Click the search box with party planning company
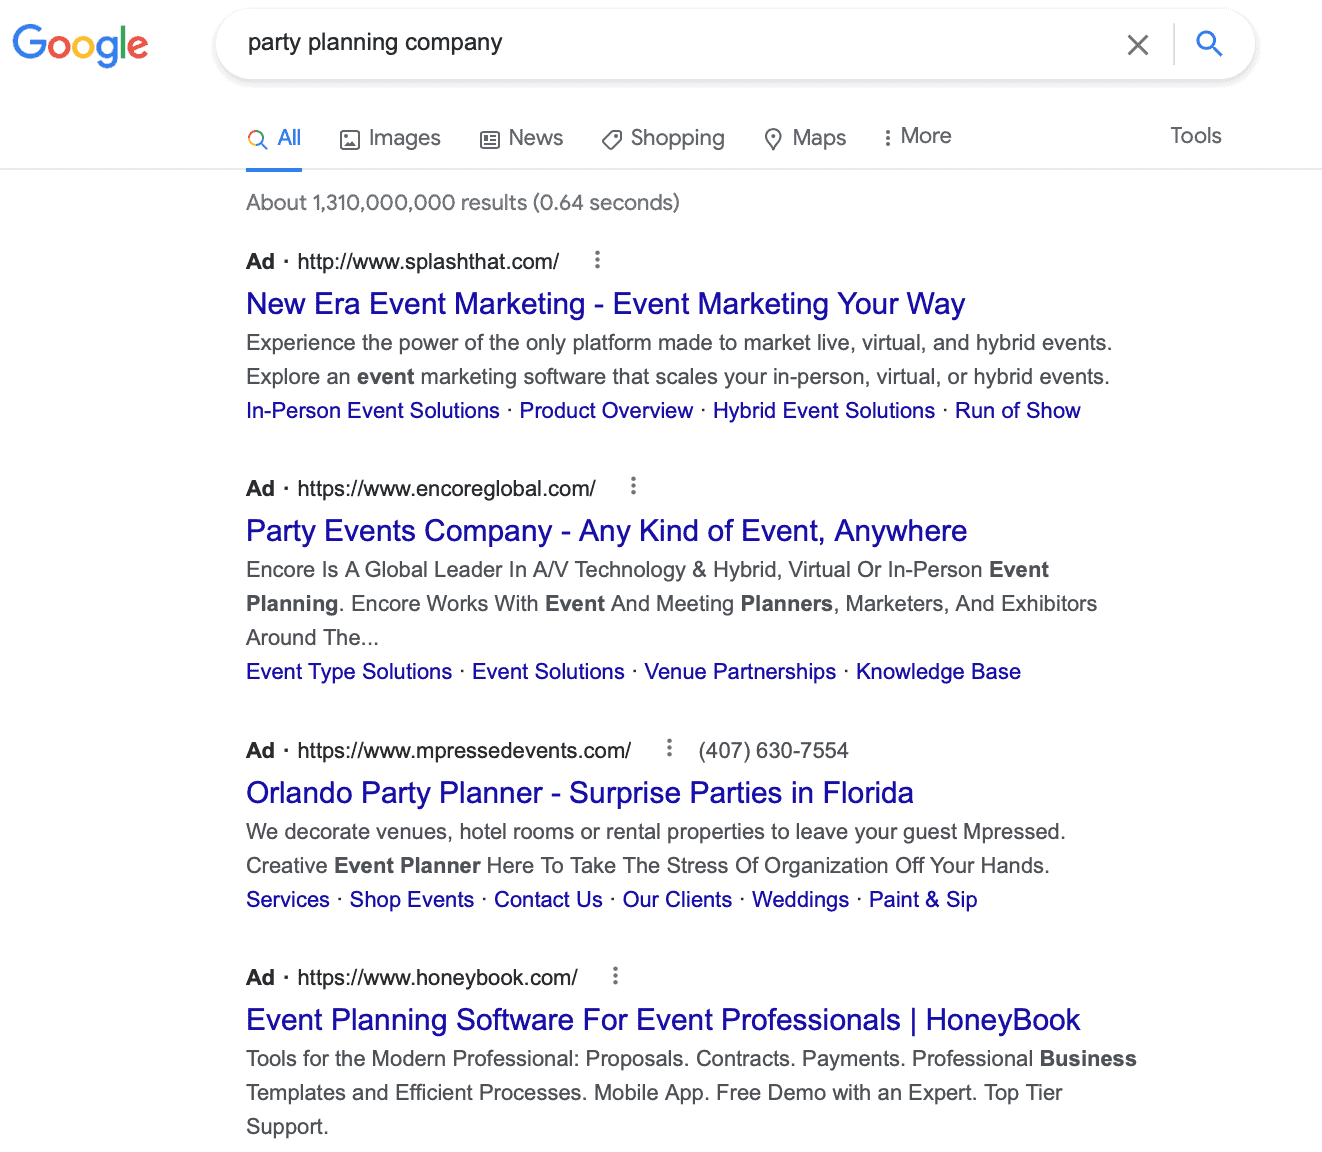 [680, 43]
